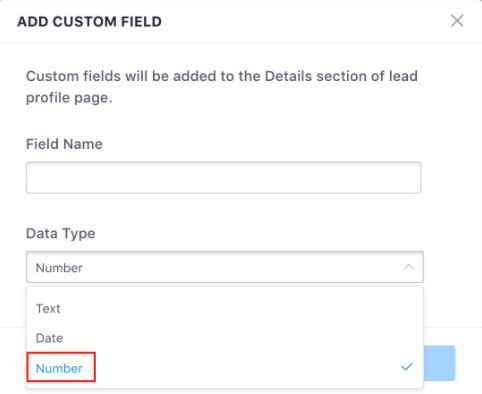Screen dimensions: 482x394
Task: Click the Data Type label
Action: 61,233
